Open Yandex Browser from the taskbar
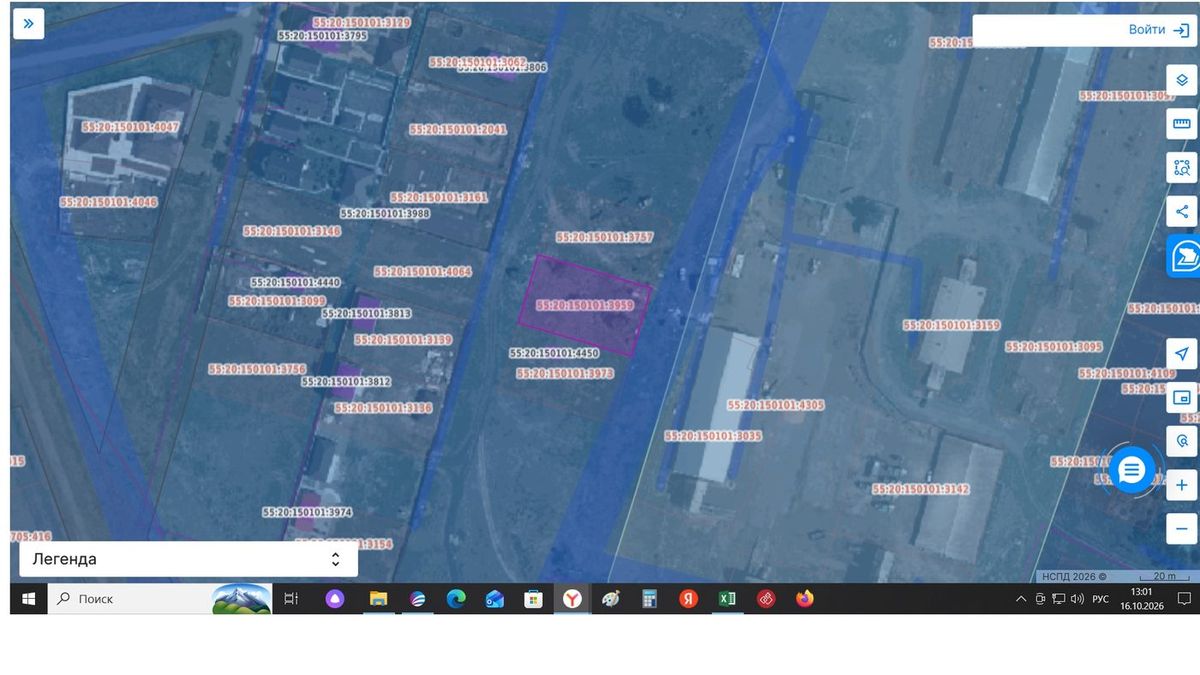Screen dimensions: 1200x675 (571, 598)
